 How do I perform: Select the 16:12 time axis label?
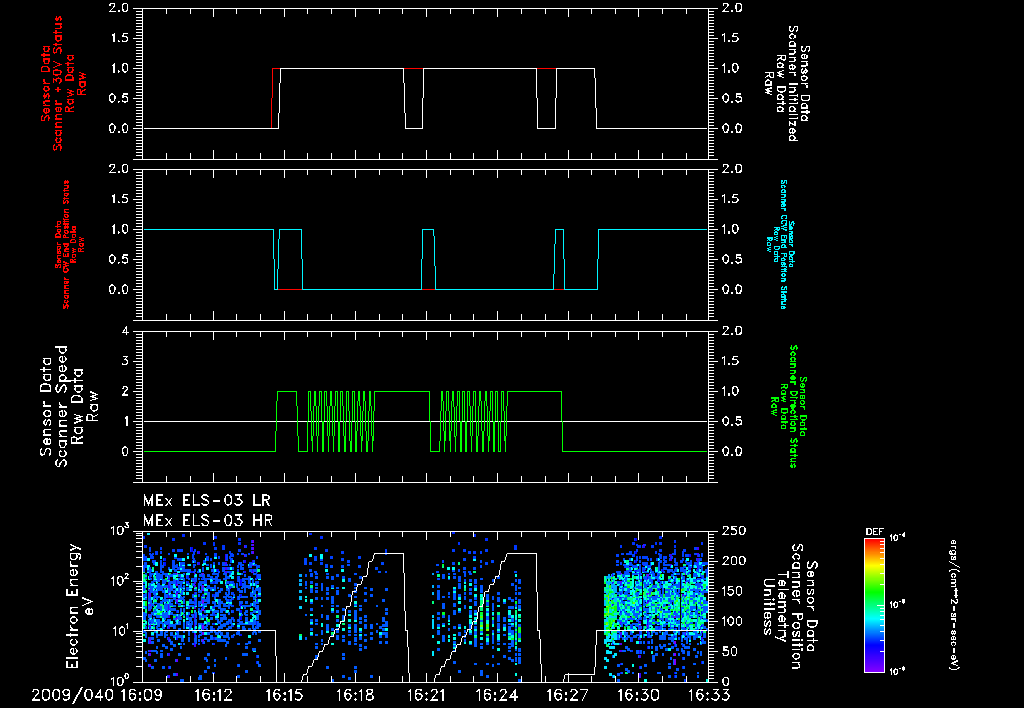[213, 695]
